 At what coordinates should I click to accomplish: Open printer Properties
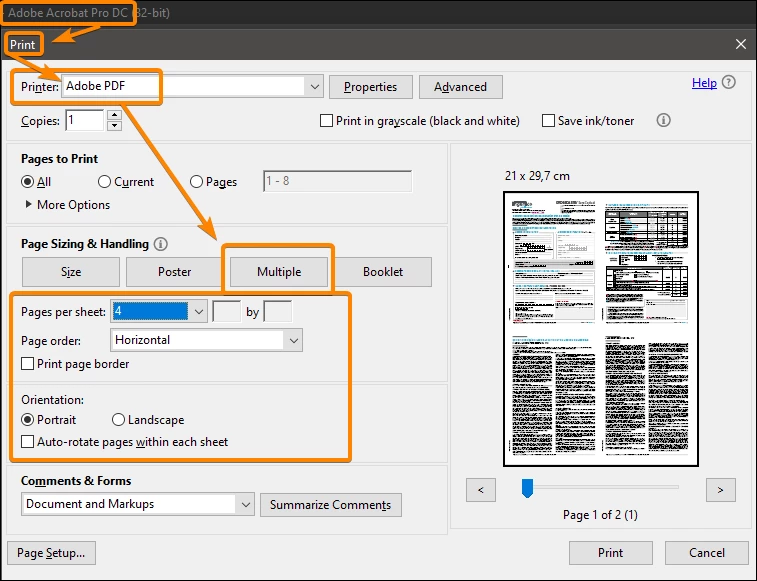coord(371,87)
